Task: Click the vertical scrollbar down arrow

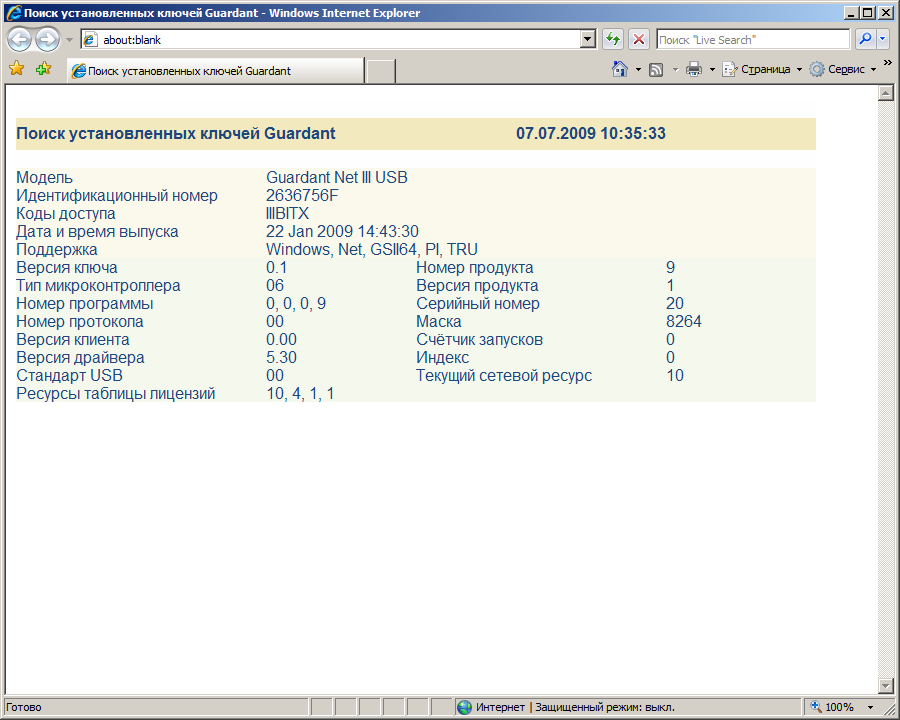Action: point(884,685)
